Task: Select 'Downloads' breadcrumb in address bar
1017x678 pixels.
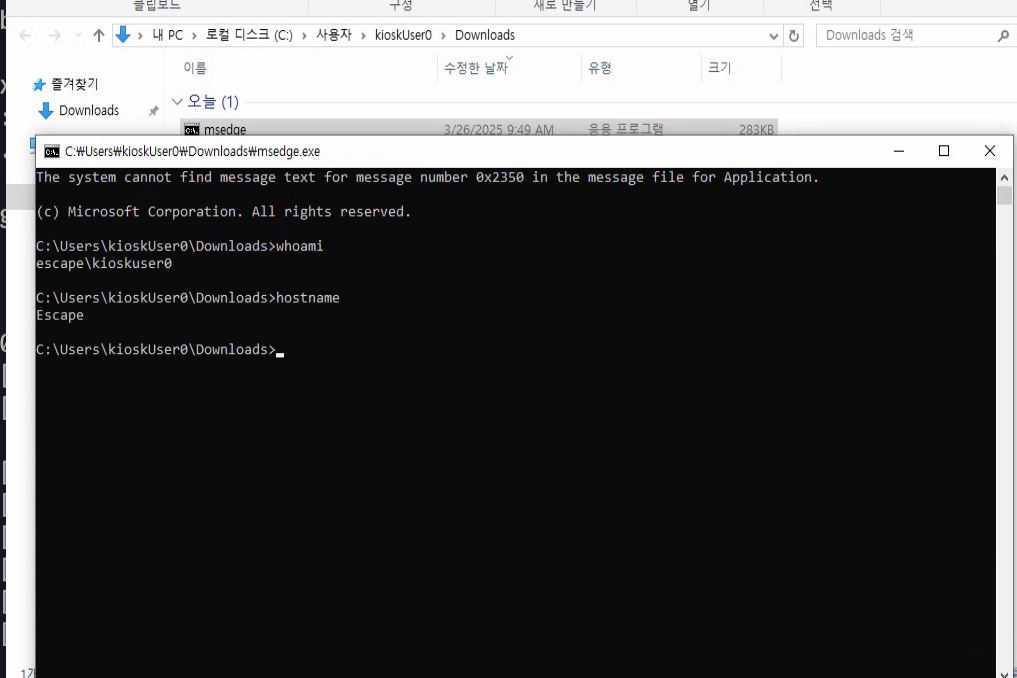Action: tap(485, 35)
